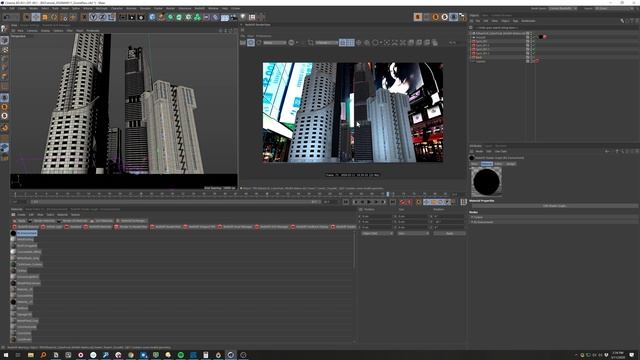Click crop region icon in RenderView
The width and height of the screenshot is (640, 360).
point(311,42)
